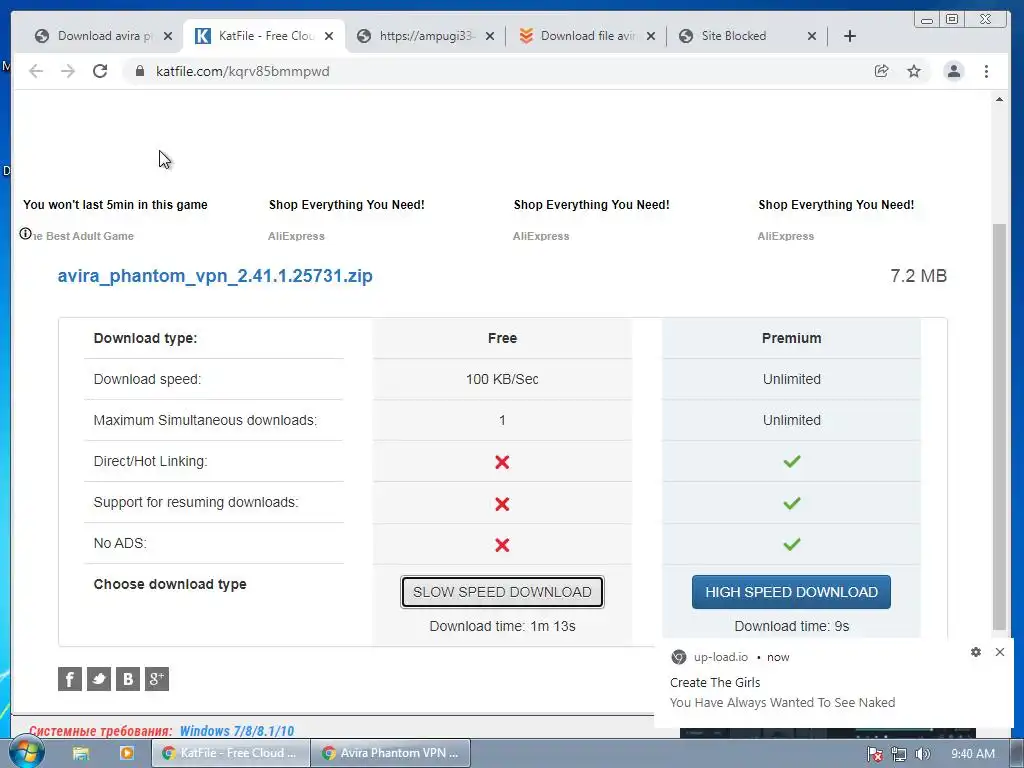Open avira_phantom_vpn zip file link
The height and width of the screenshot is (768, 1024).
coord(215,276)
